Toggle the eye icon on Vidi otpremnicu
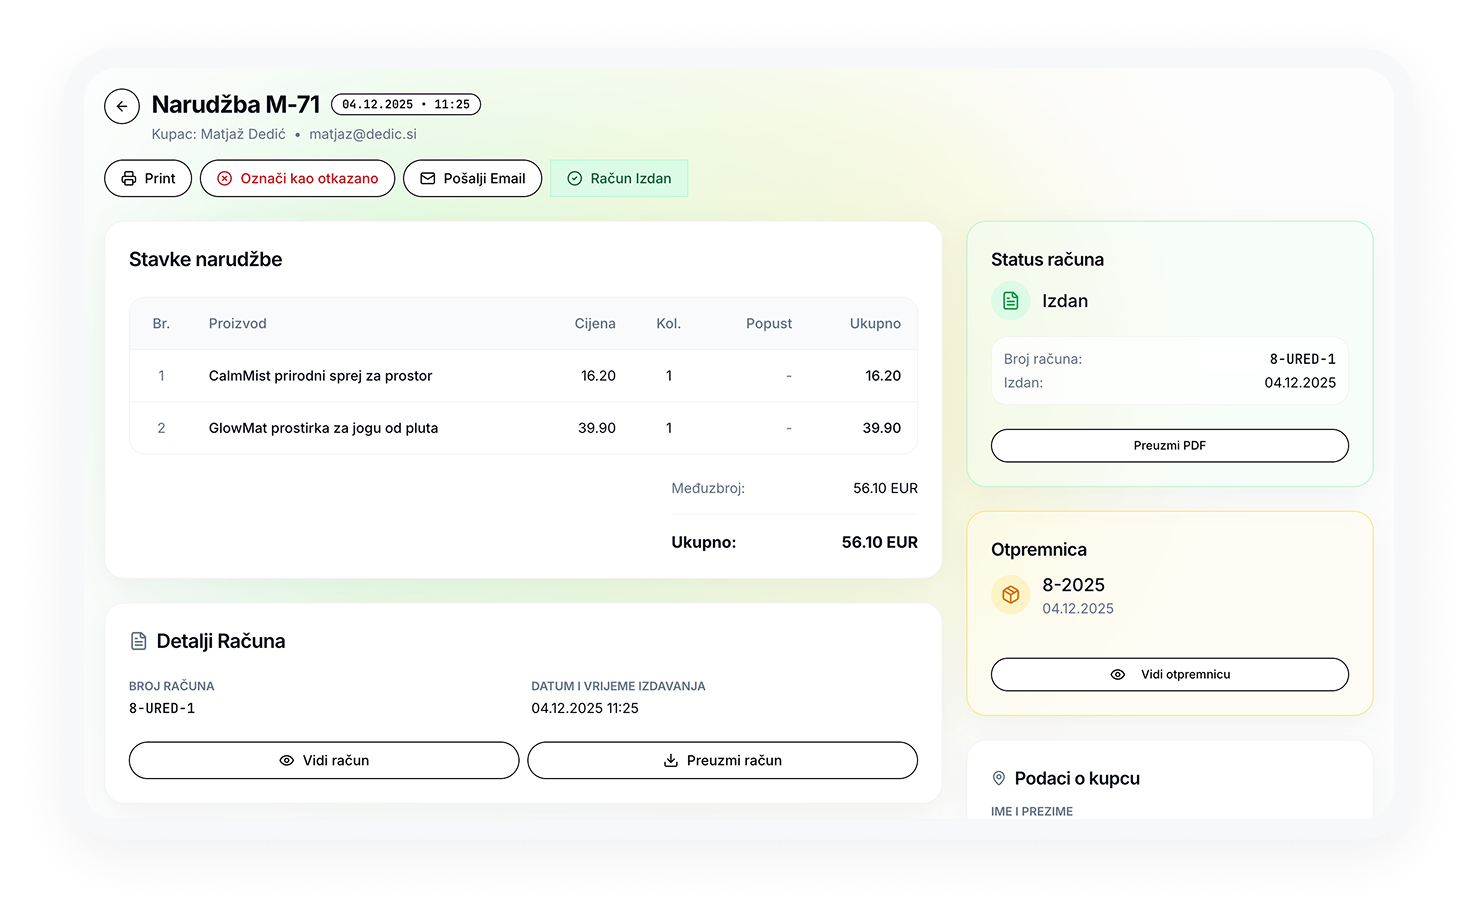 1117,674
